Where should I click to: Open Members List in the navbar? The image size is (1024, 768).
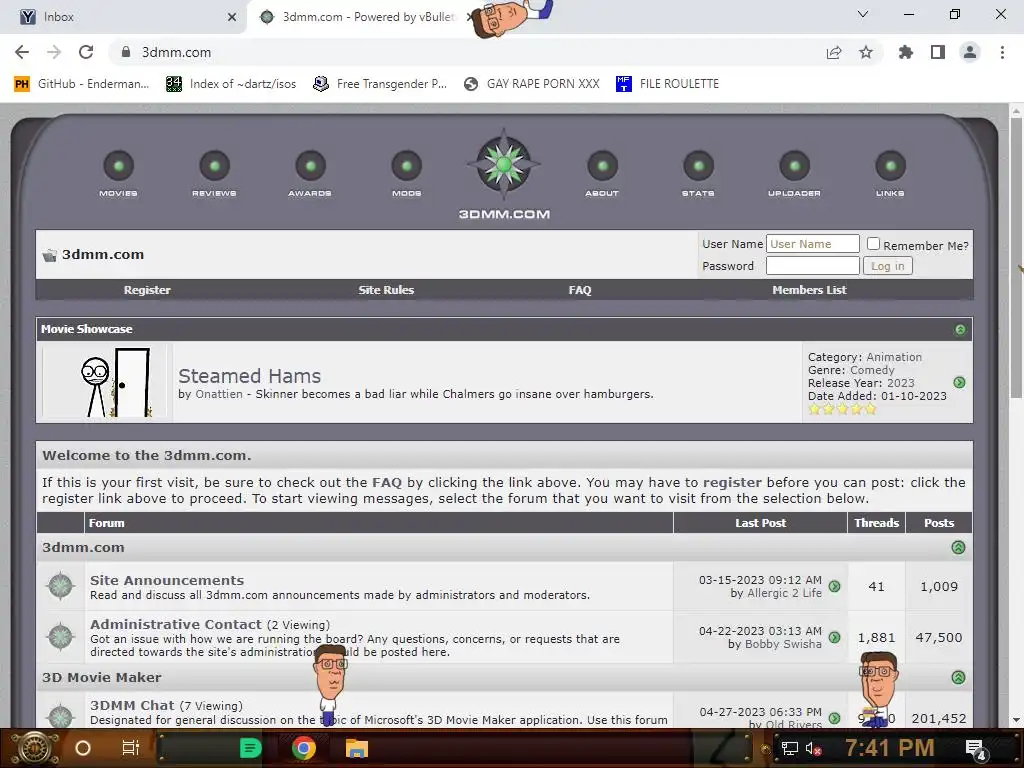(809, 290)
